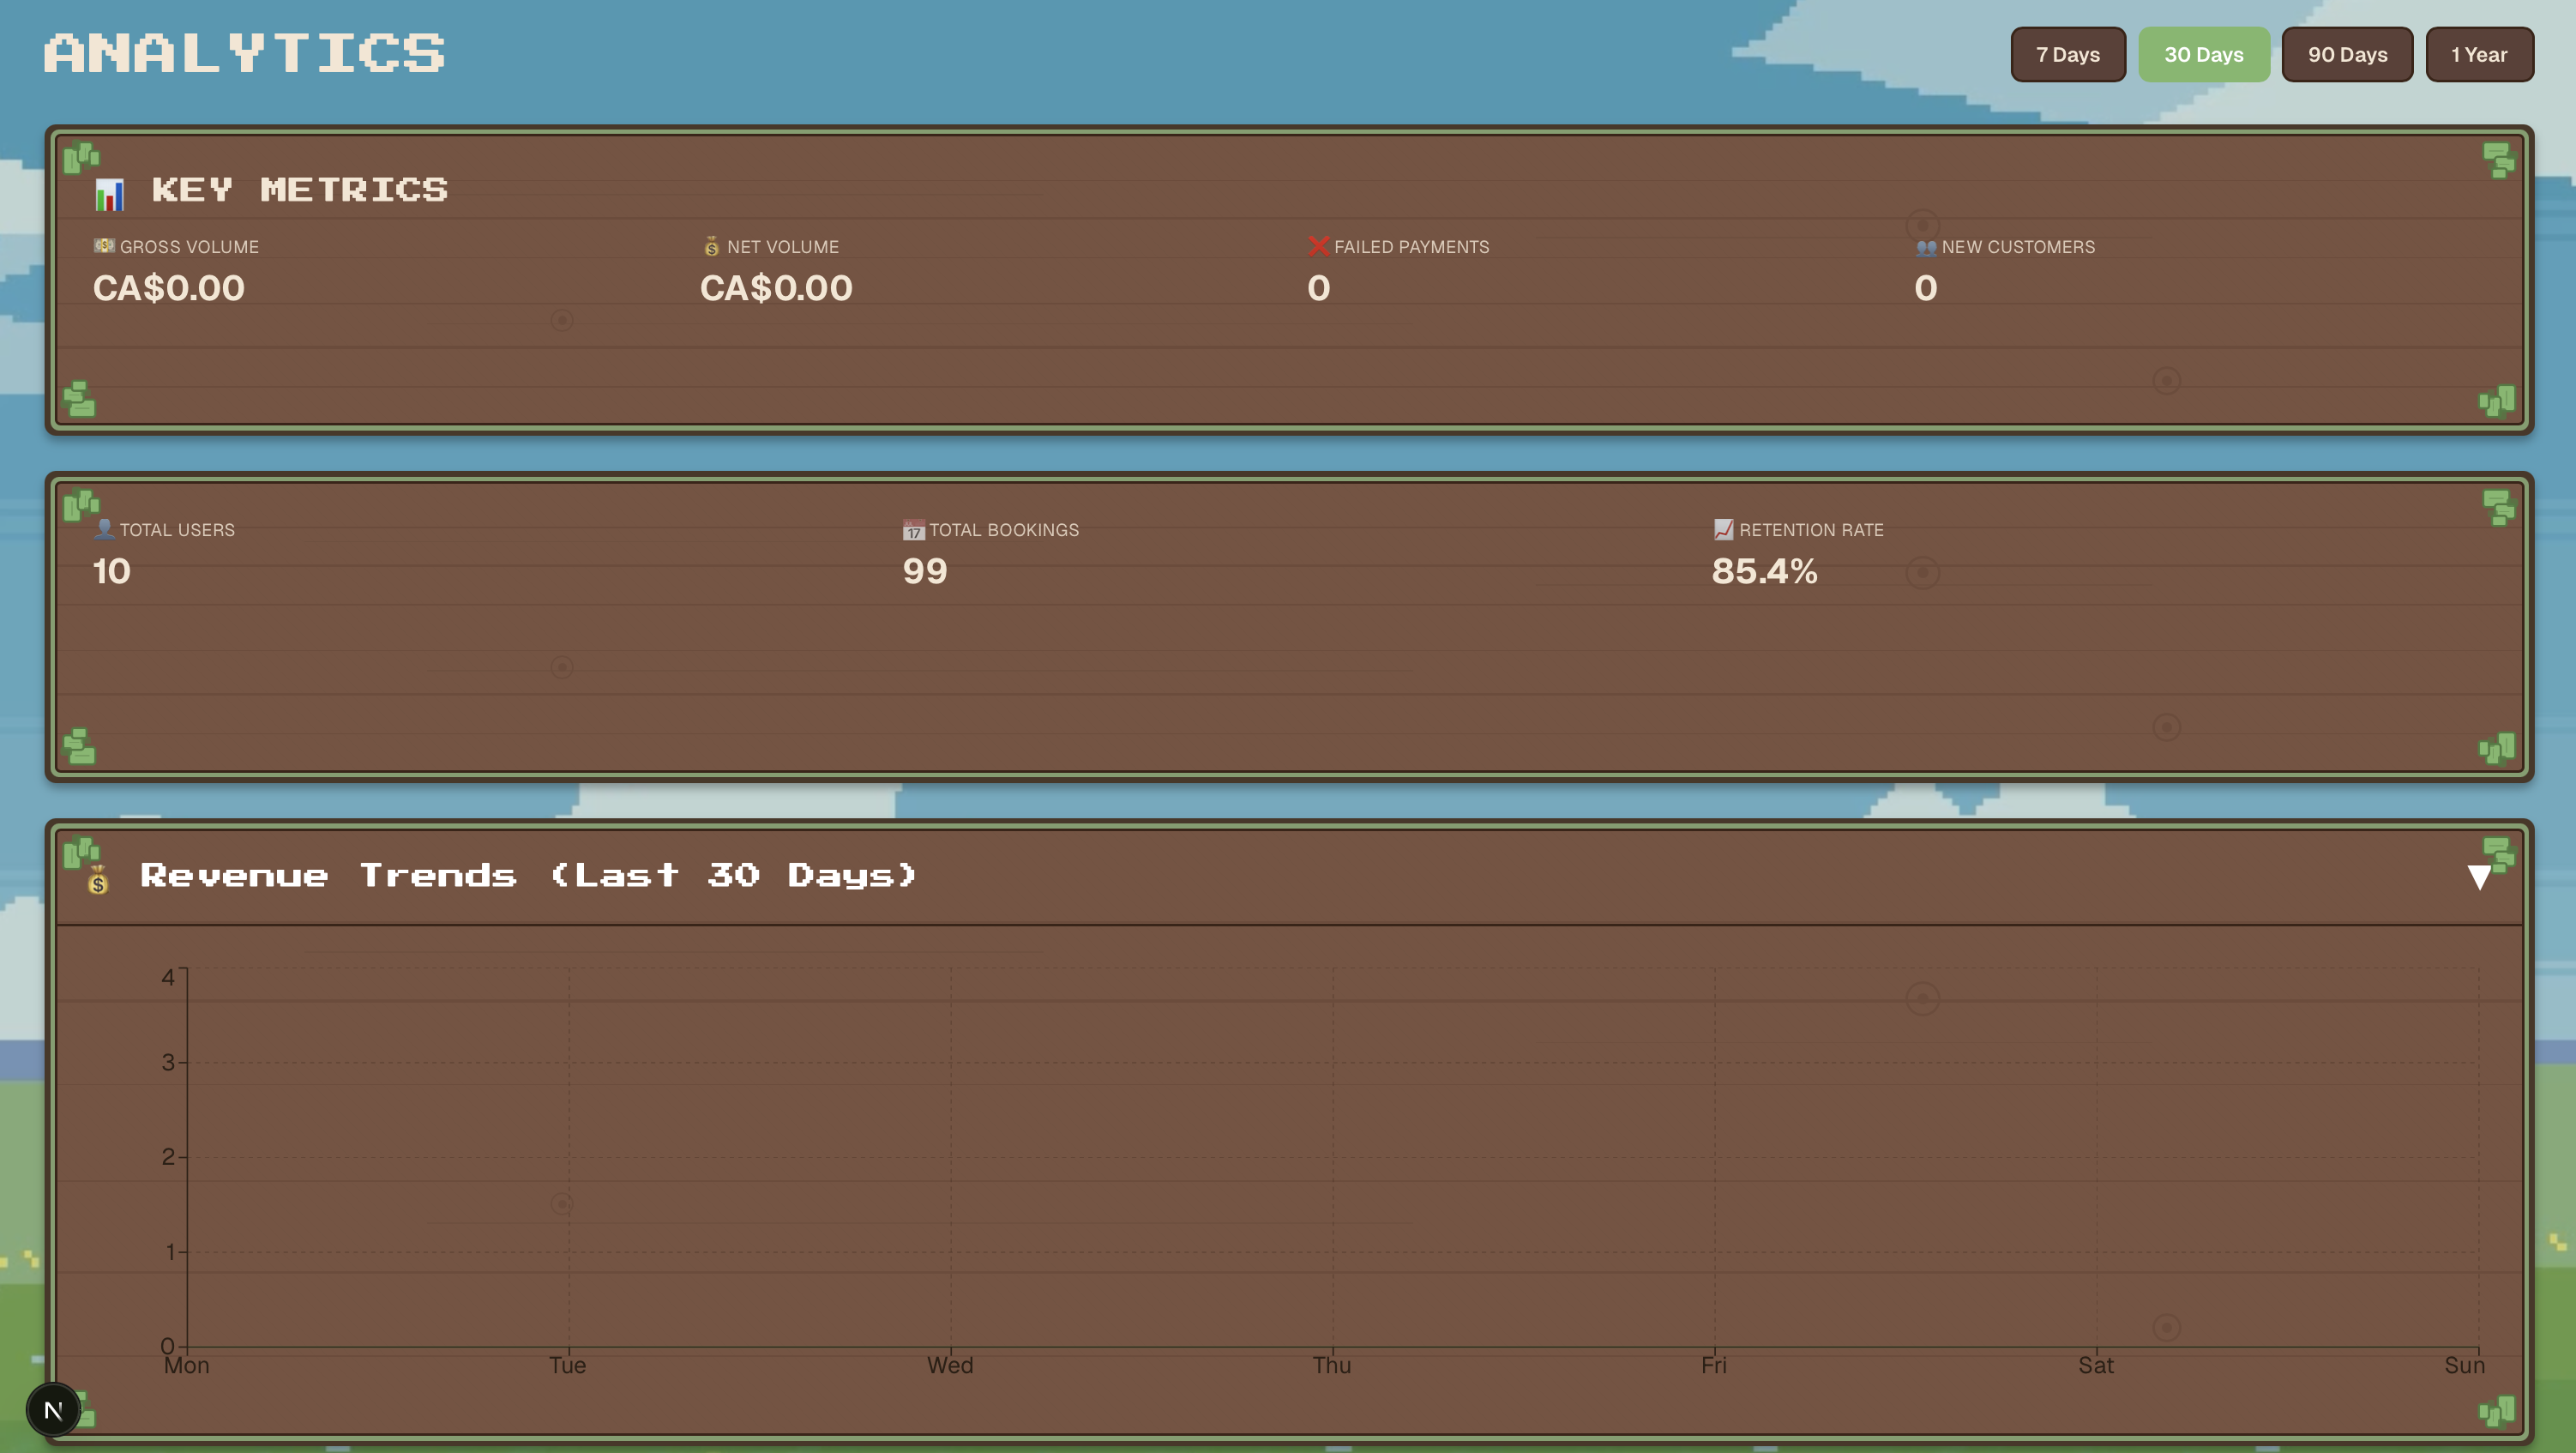
Task: Select the 30 Days range
Action: 2204,55
